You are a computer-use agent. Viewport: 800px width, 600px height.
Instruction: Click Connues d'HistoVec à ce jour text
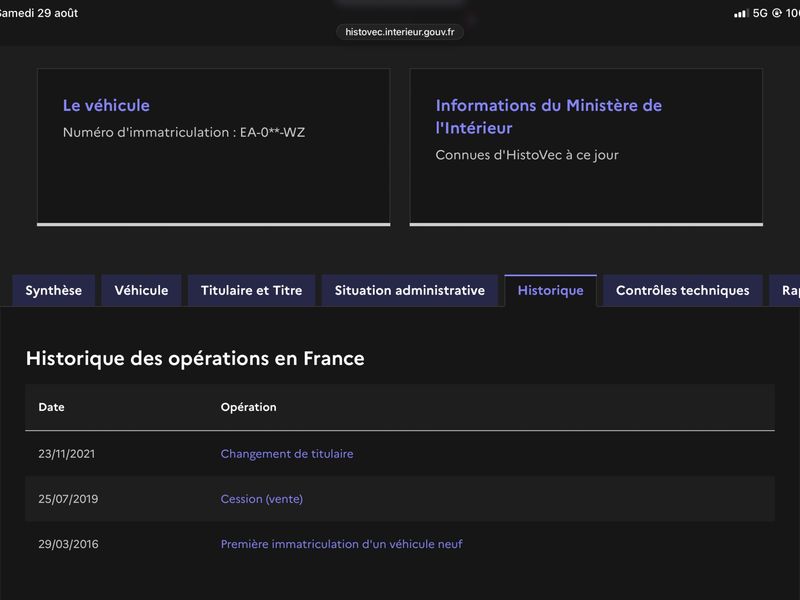click(527, 155)
